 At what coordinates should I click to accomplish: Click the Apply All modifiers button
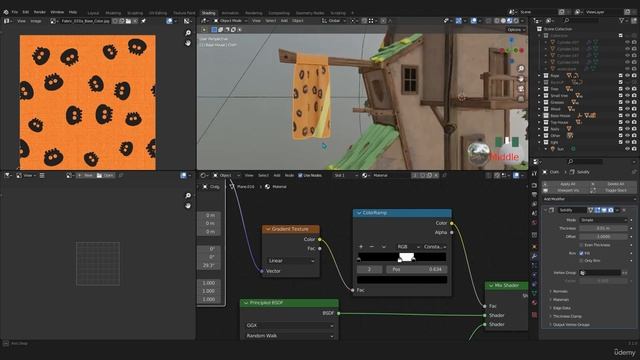[567, 184]
